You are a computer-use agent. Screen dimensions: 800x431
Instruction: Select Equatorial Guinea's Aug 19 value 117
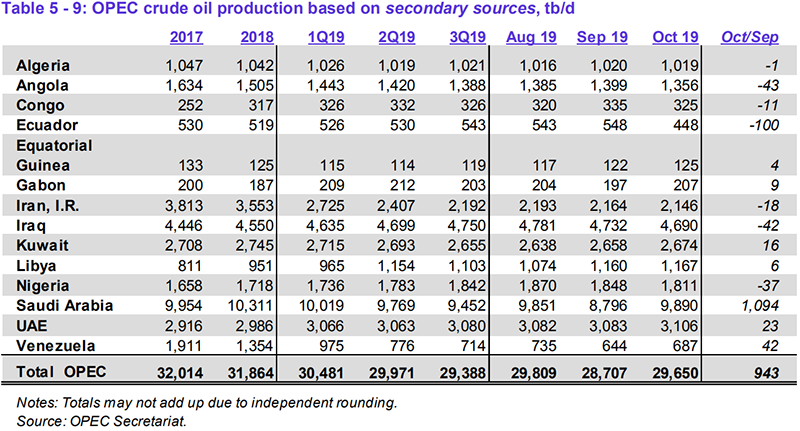pos(543,165)
